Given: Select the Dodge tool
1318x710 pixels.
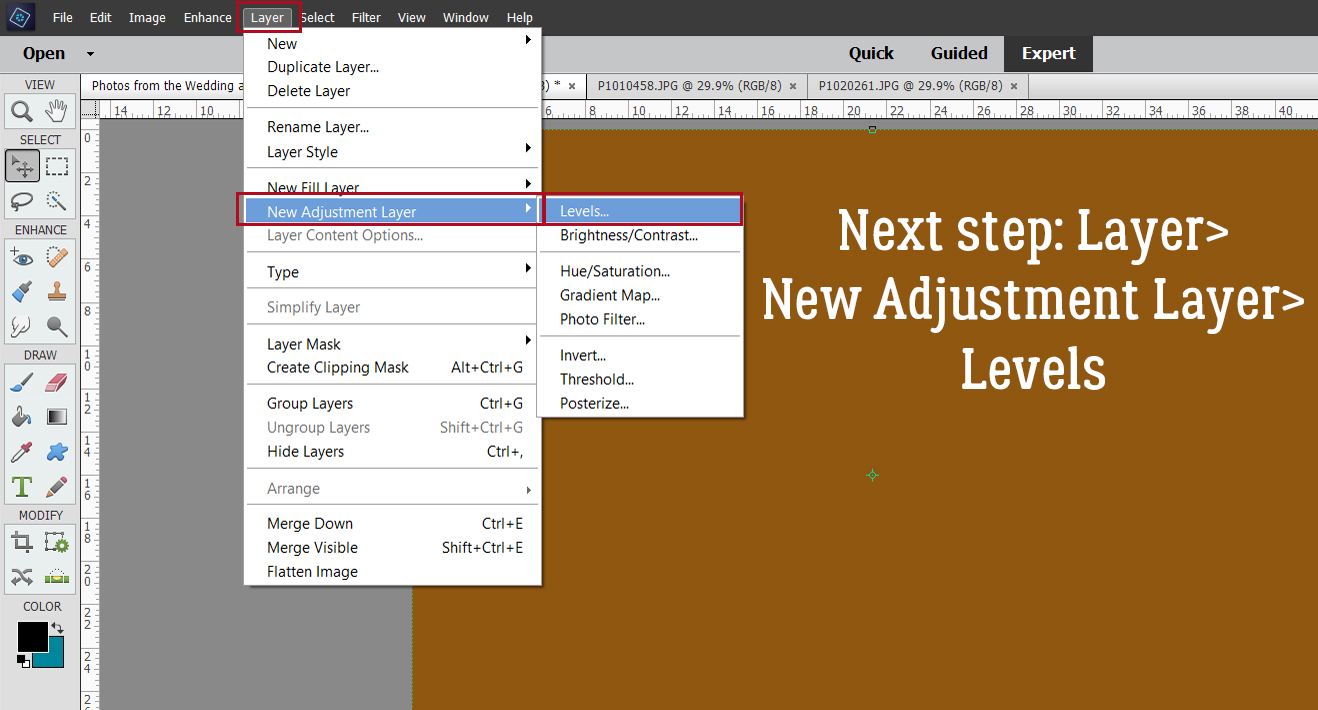Looking at the screenshot, I should click(57, 325).
